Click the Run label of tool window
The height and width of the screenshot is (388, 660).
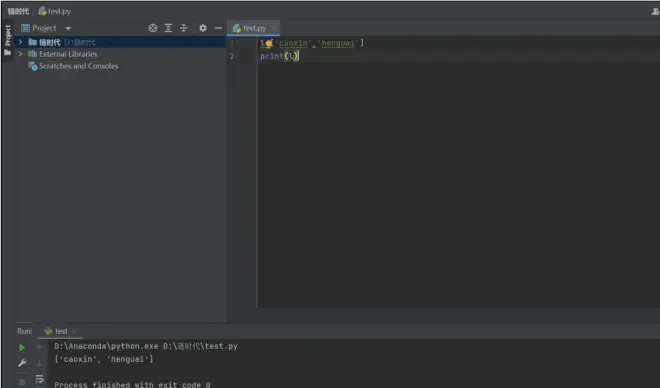[24, 331]
